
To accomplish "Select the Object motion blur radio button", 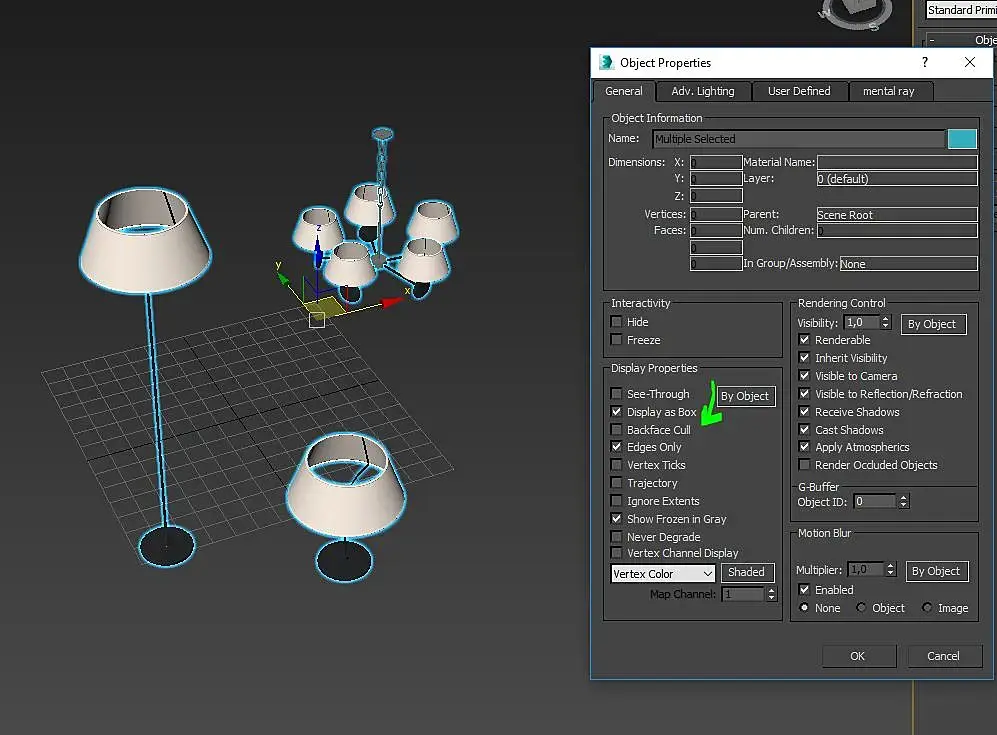I will point(861,608).
